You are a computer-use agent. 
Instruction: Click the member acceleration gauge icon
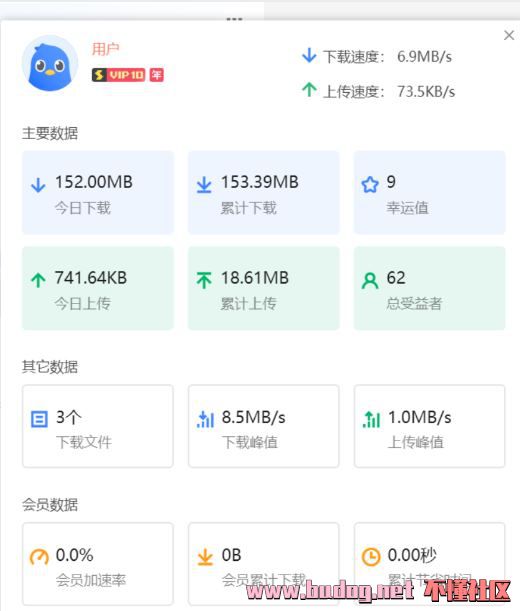[39, 557]
